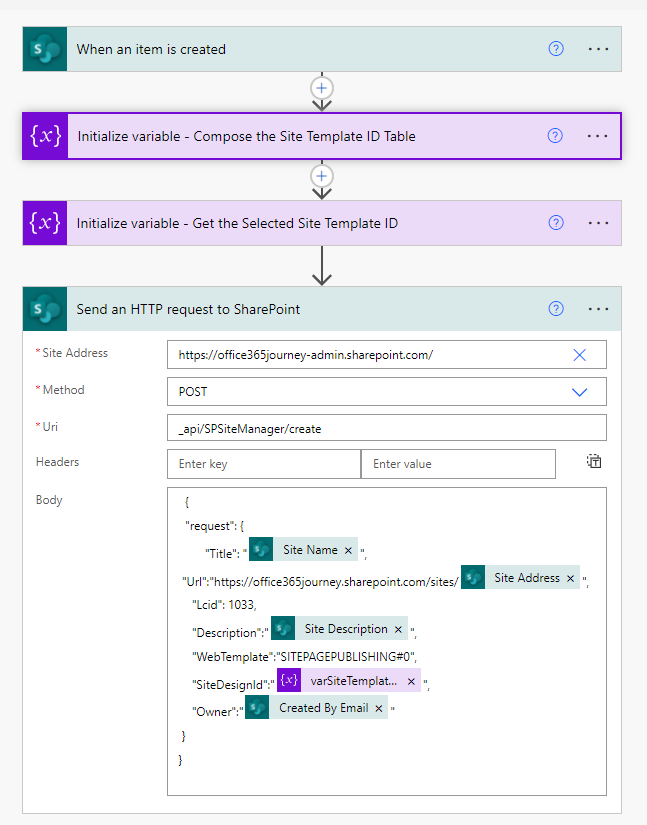Image resolution: width=647 pixels, height=825 pixels.
Task: Open help for 'Get the Selected Site Template ID'
Action: point(556,223)
